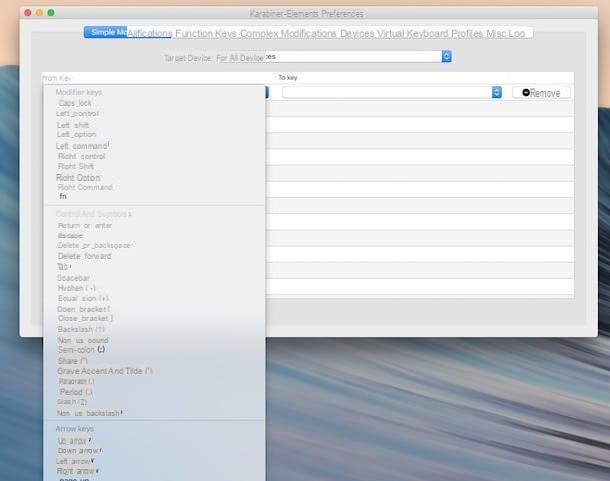Select Delete_forward menu entry
This screenshot has height=481, width=610.
point(84,256)
